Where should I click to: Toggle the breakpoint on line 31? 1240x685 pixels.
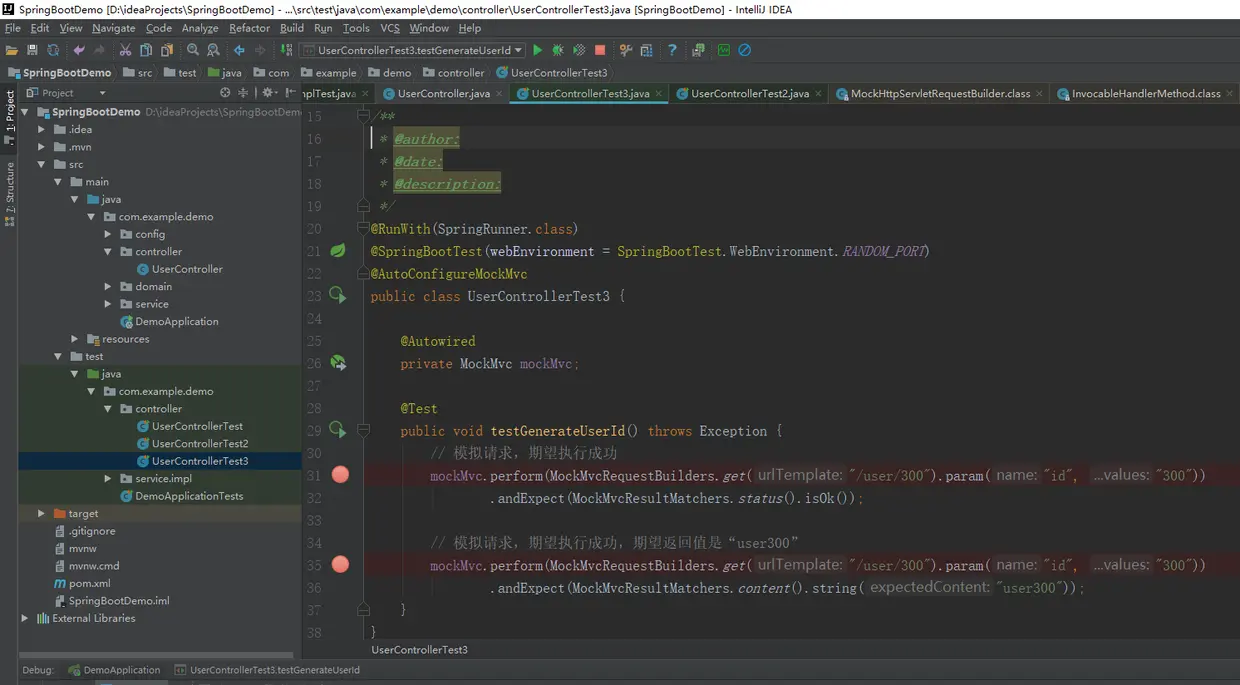coord(340,475)
